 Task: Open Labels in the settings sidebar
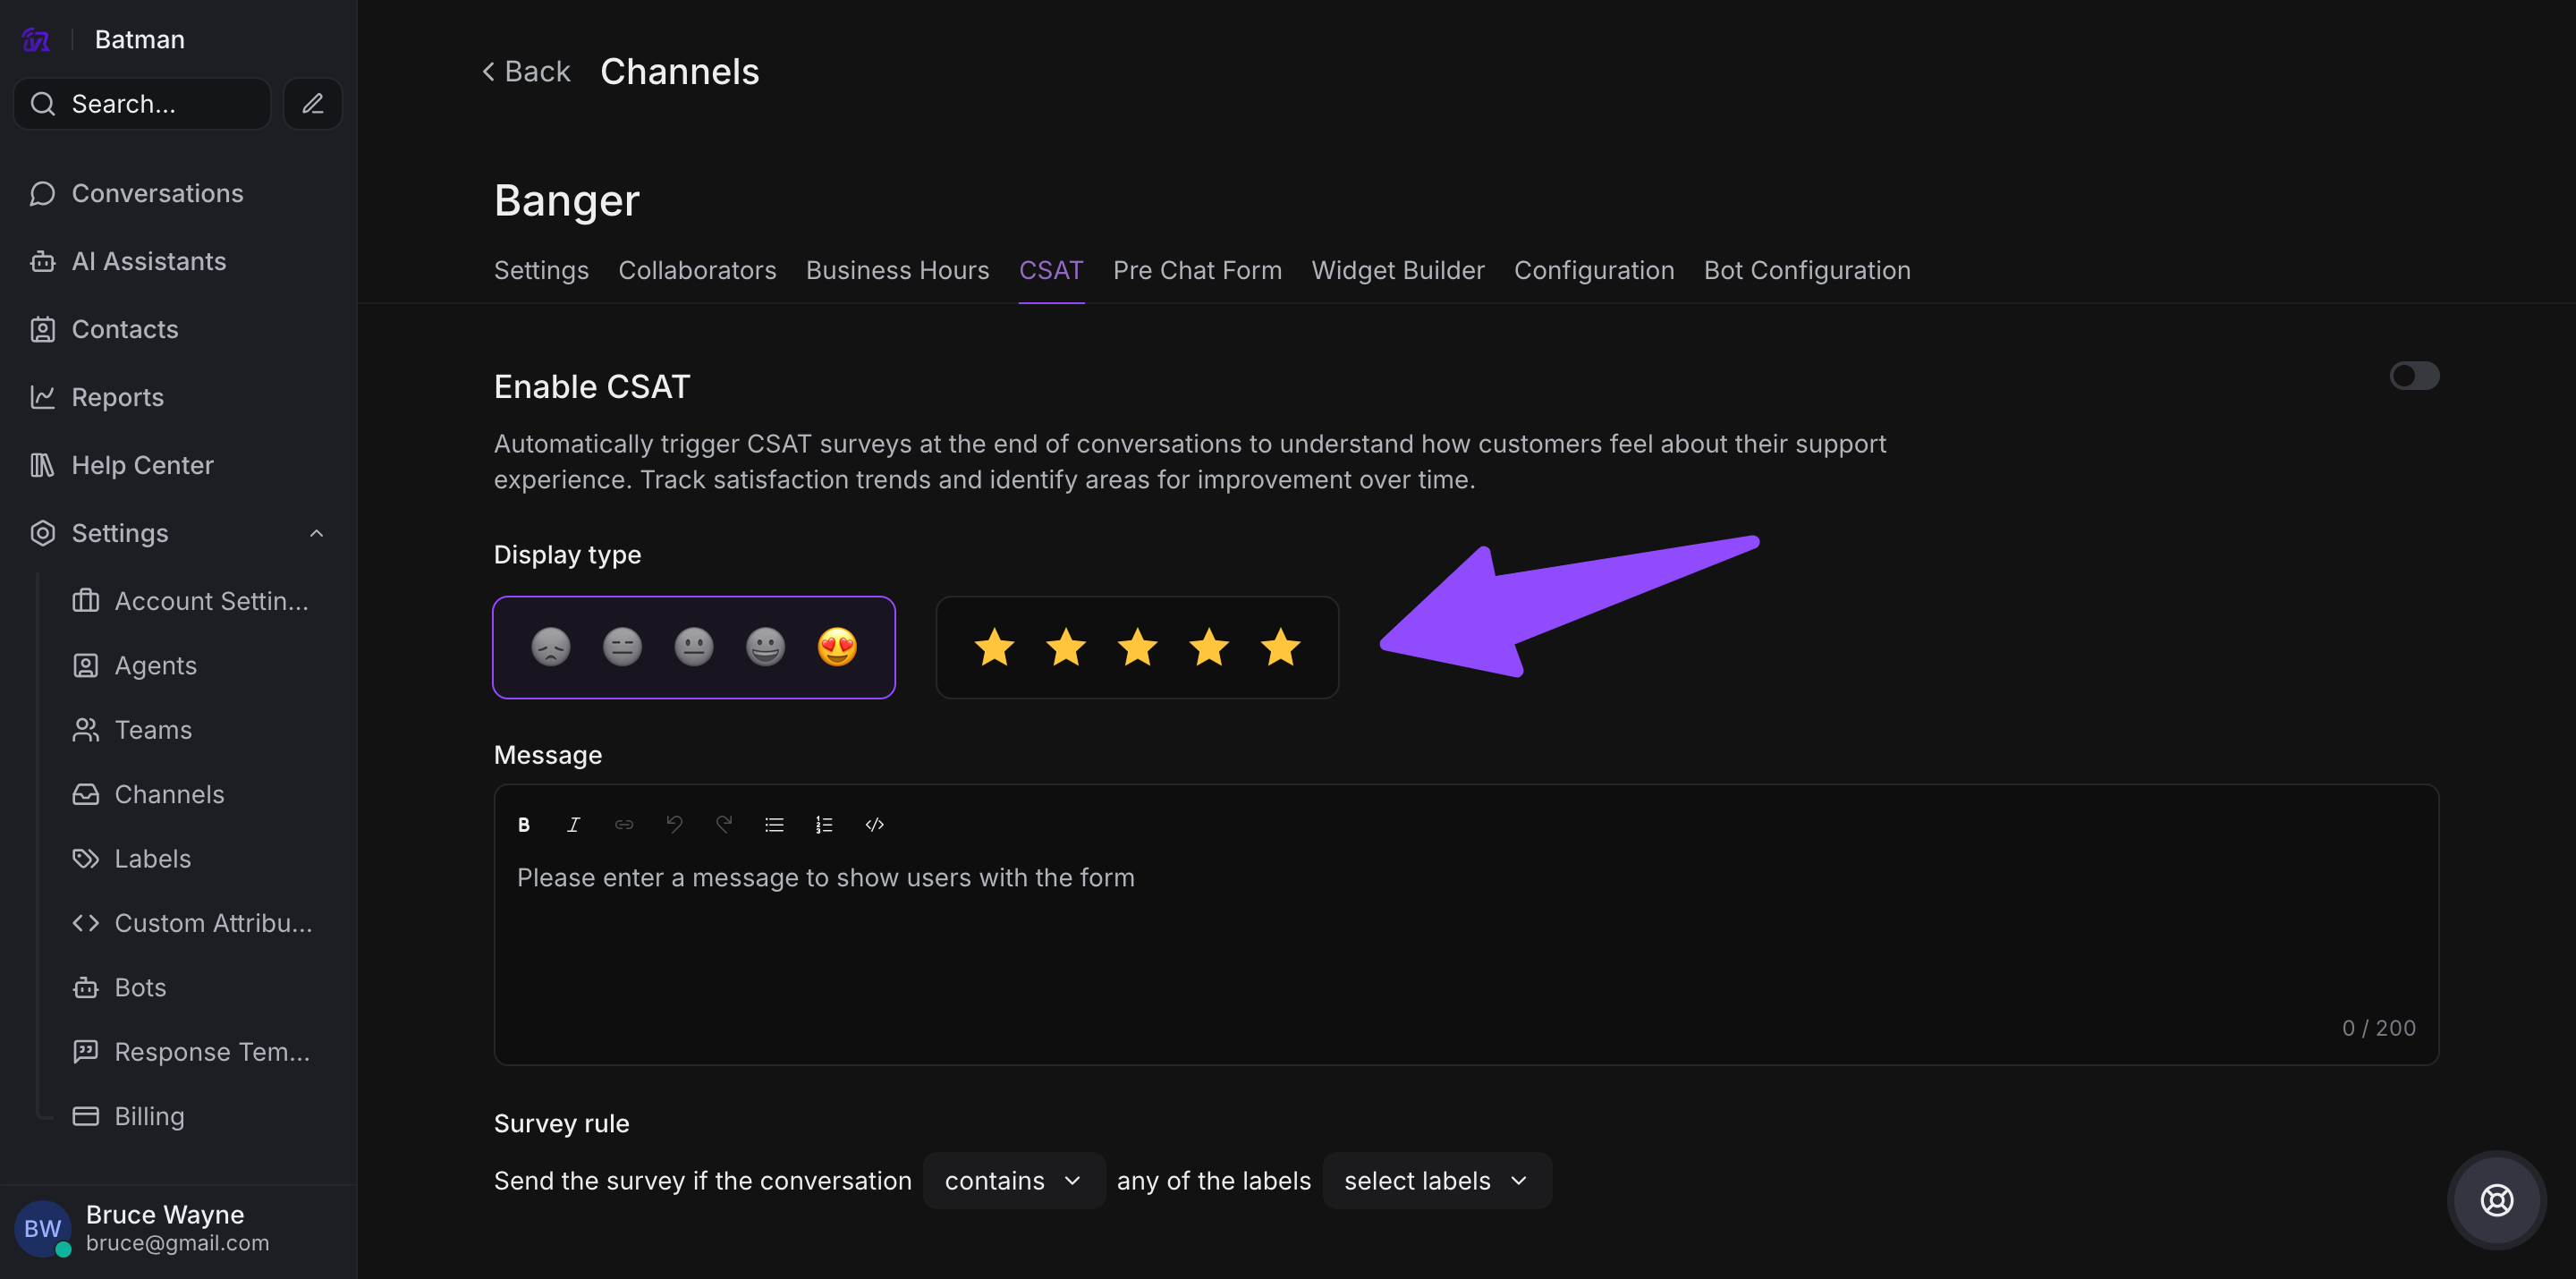click(152, 859)
